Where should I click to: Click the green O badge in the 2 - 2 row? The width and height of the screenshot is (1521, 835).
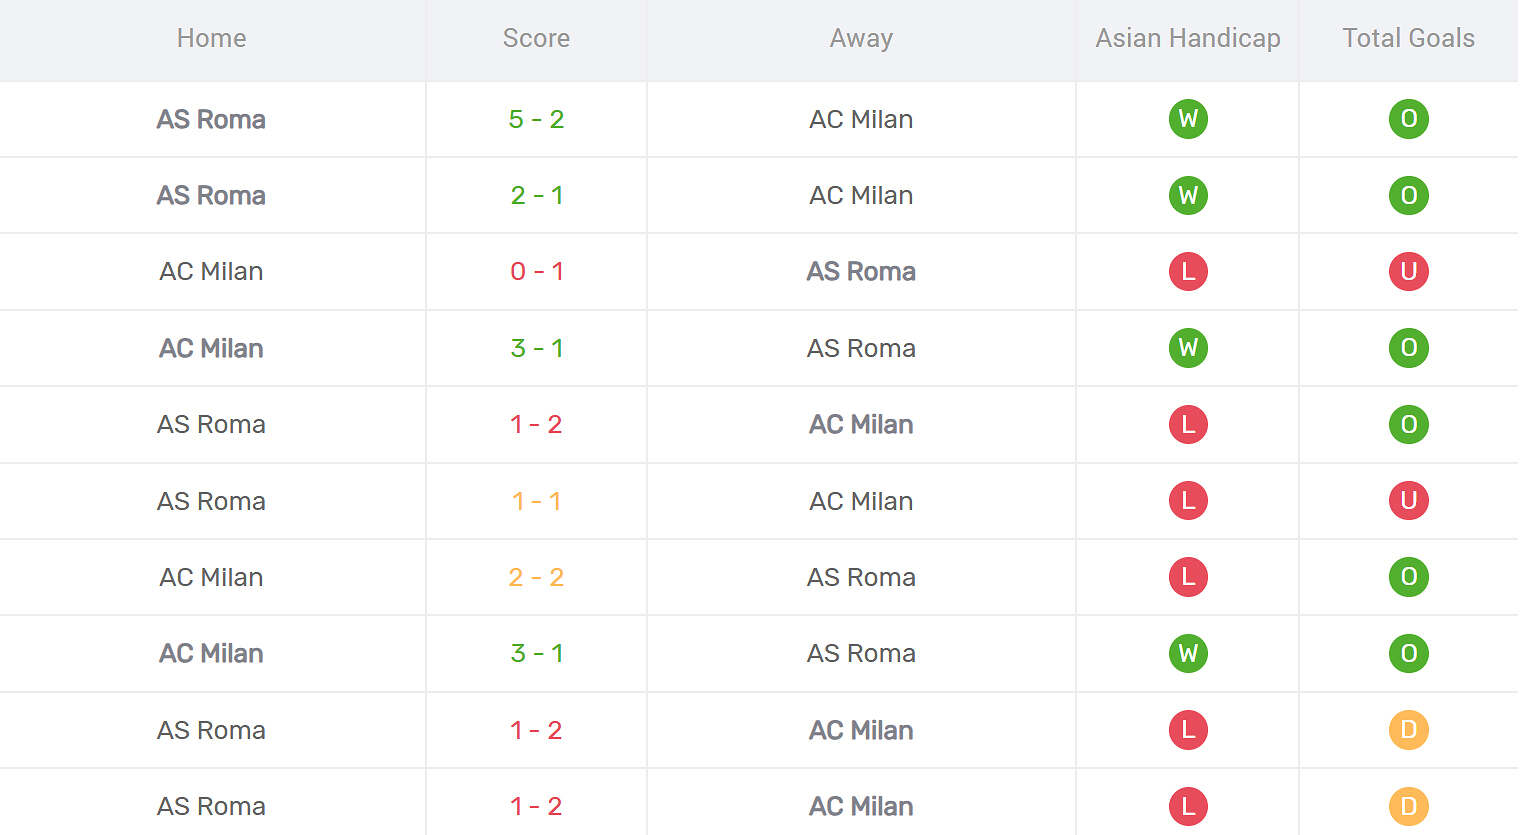click(1408, 577)
